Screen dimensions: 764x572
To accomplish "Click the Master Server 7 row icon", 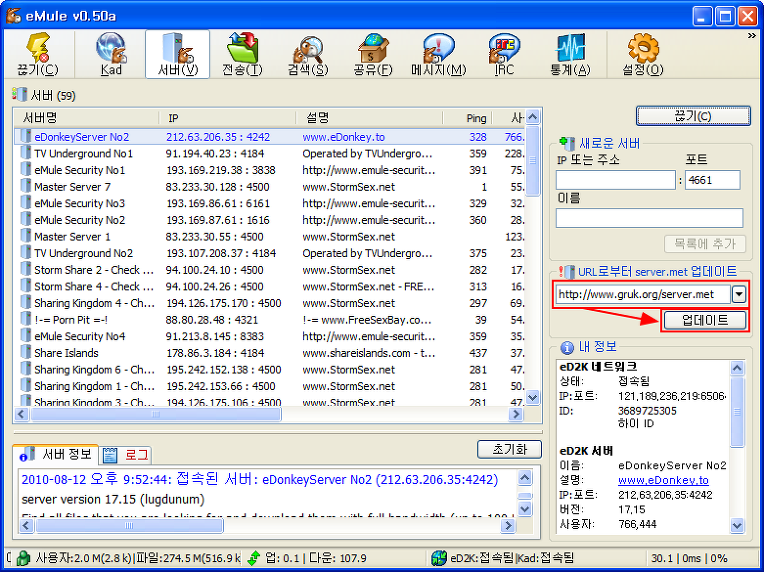I will click(25, 187).
